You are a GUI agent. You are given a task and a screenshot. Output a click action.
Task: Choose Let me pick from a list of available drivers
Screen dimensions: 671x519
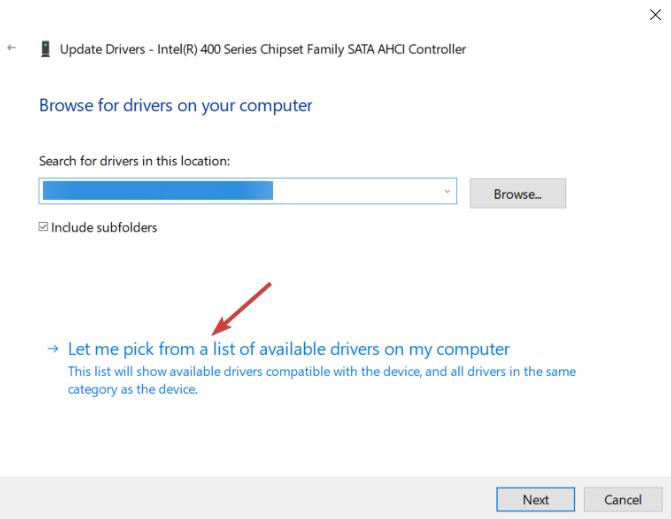click(x=288, y=350)
